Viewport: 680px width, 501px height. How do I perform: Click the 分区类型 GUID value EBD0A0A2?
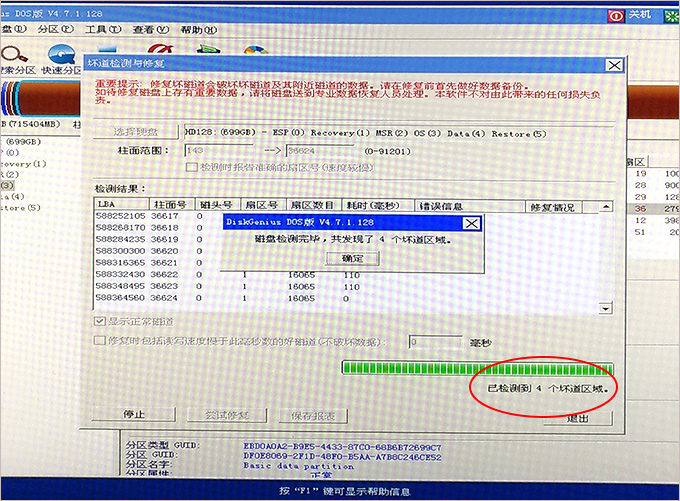click(x=342, y=447)
